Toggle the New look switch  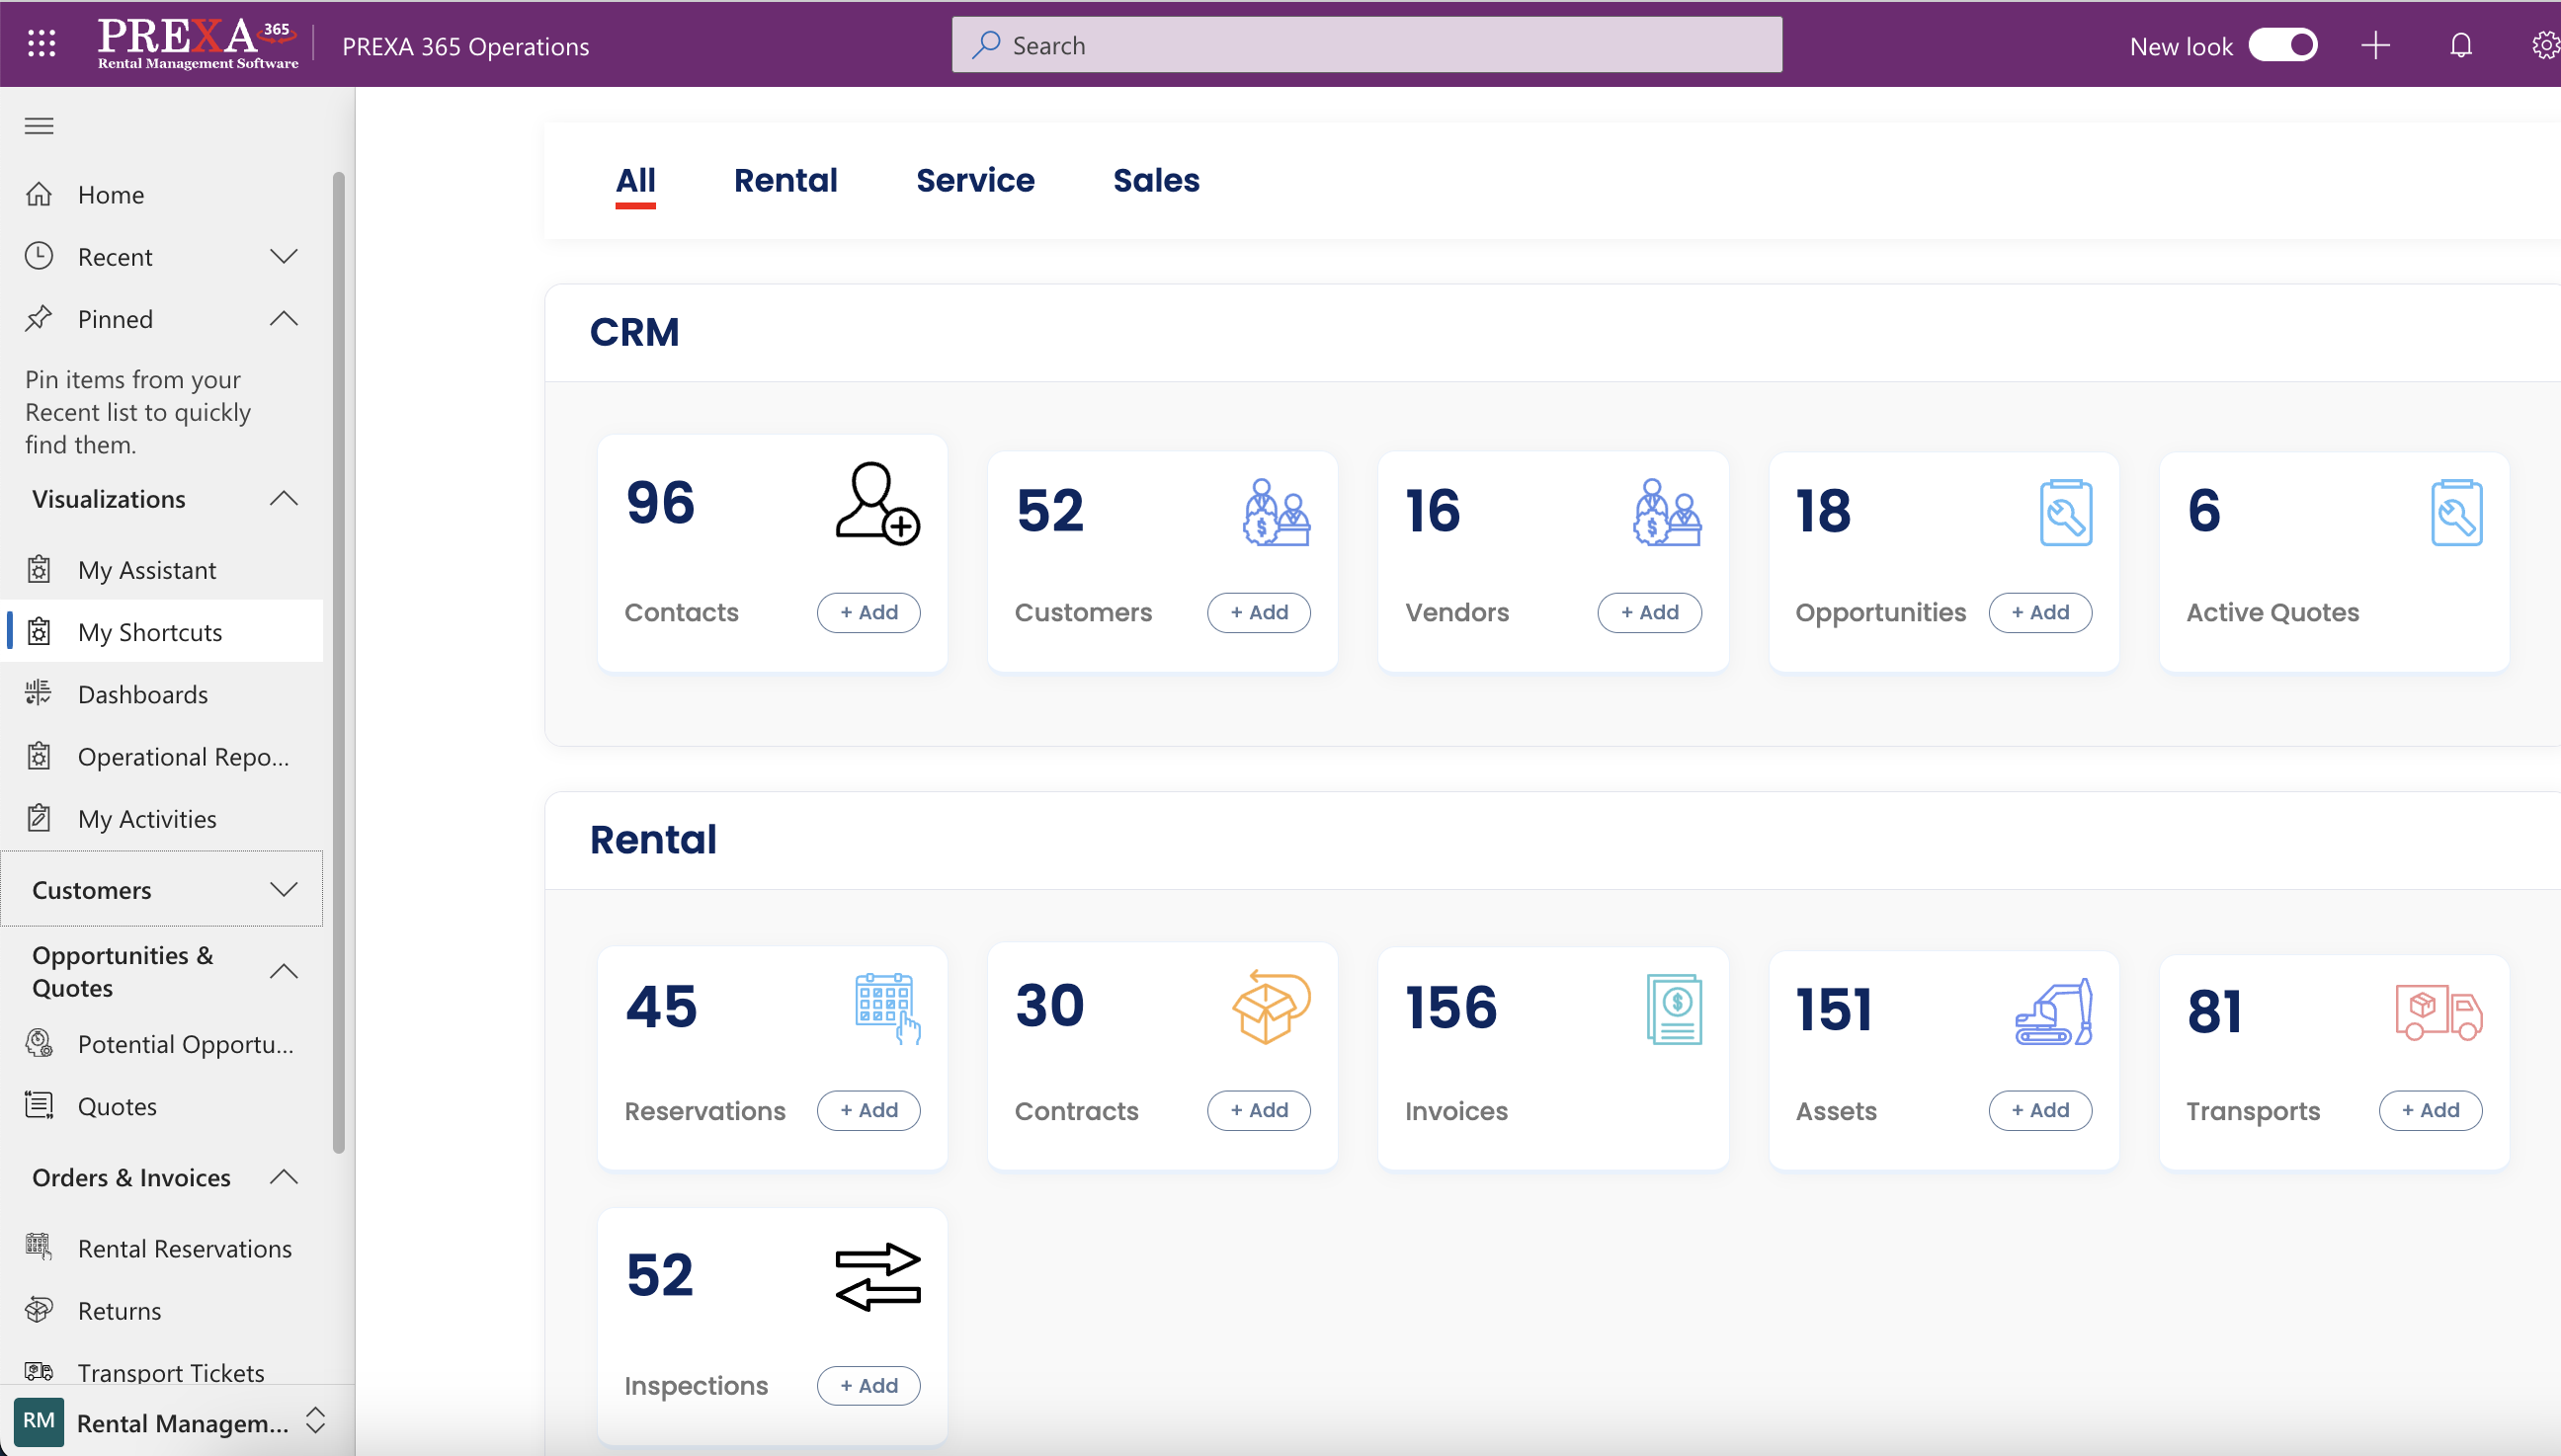click(2282, 45)
